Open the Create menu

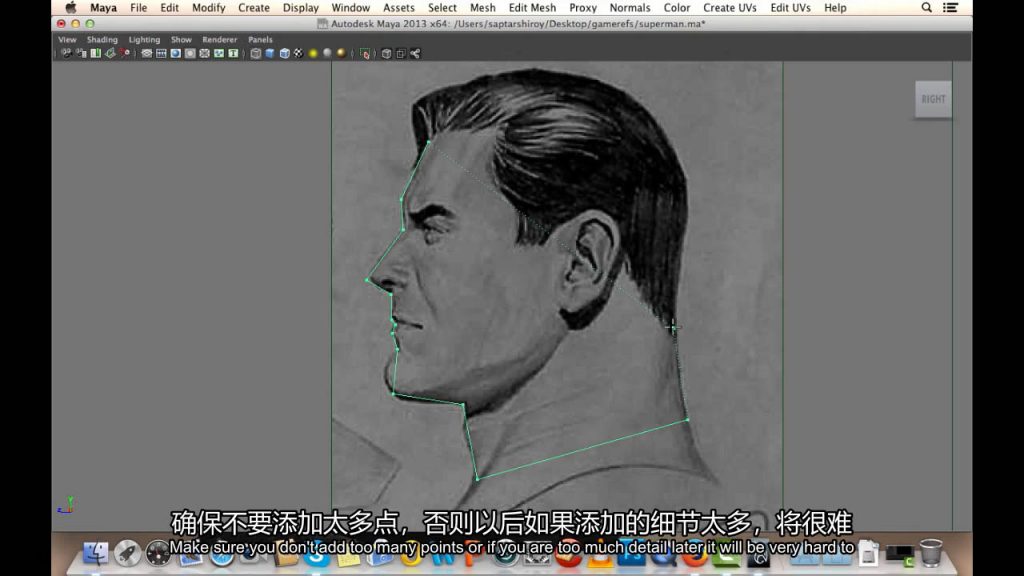(x=253, y=8)
